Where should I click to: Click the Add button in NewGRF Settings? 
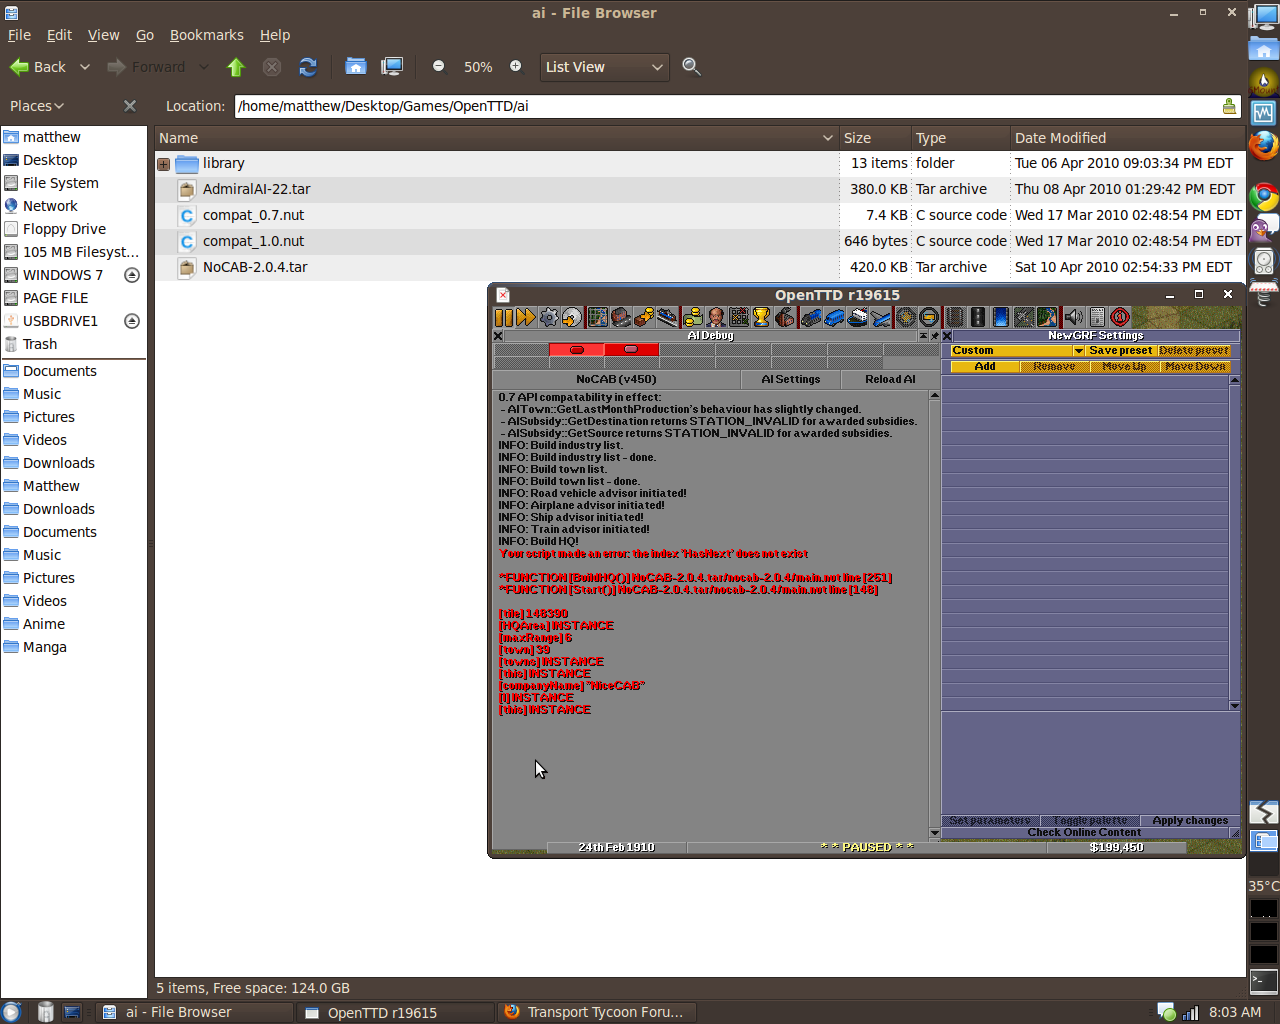tap(985, 367)
